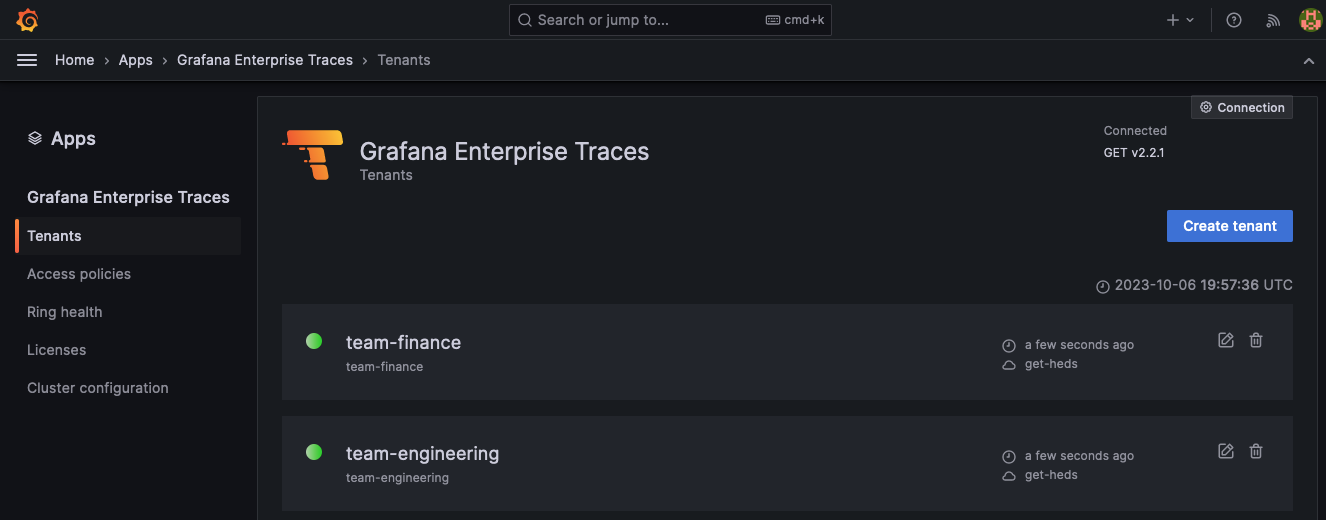Edit the team-engineering tenant
The height and width of the screenshot is (520, 1326).
point(1226,451)
